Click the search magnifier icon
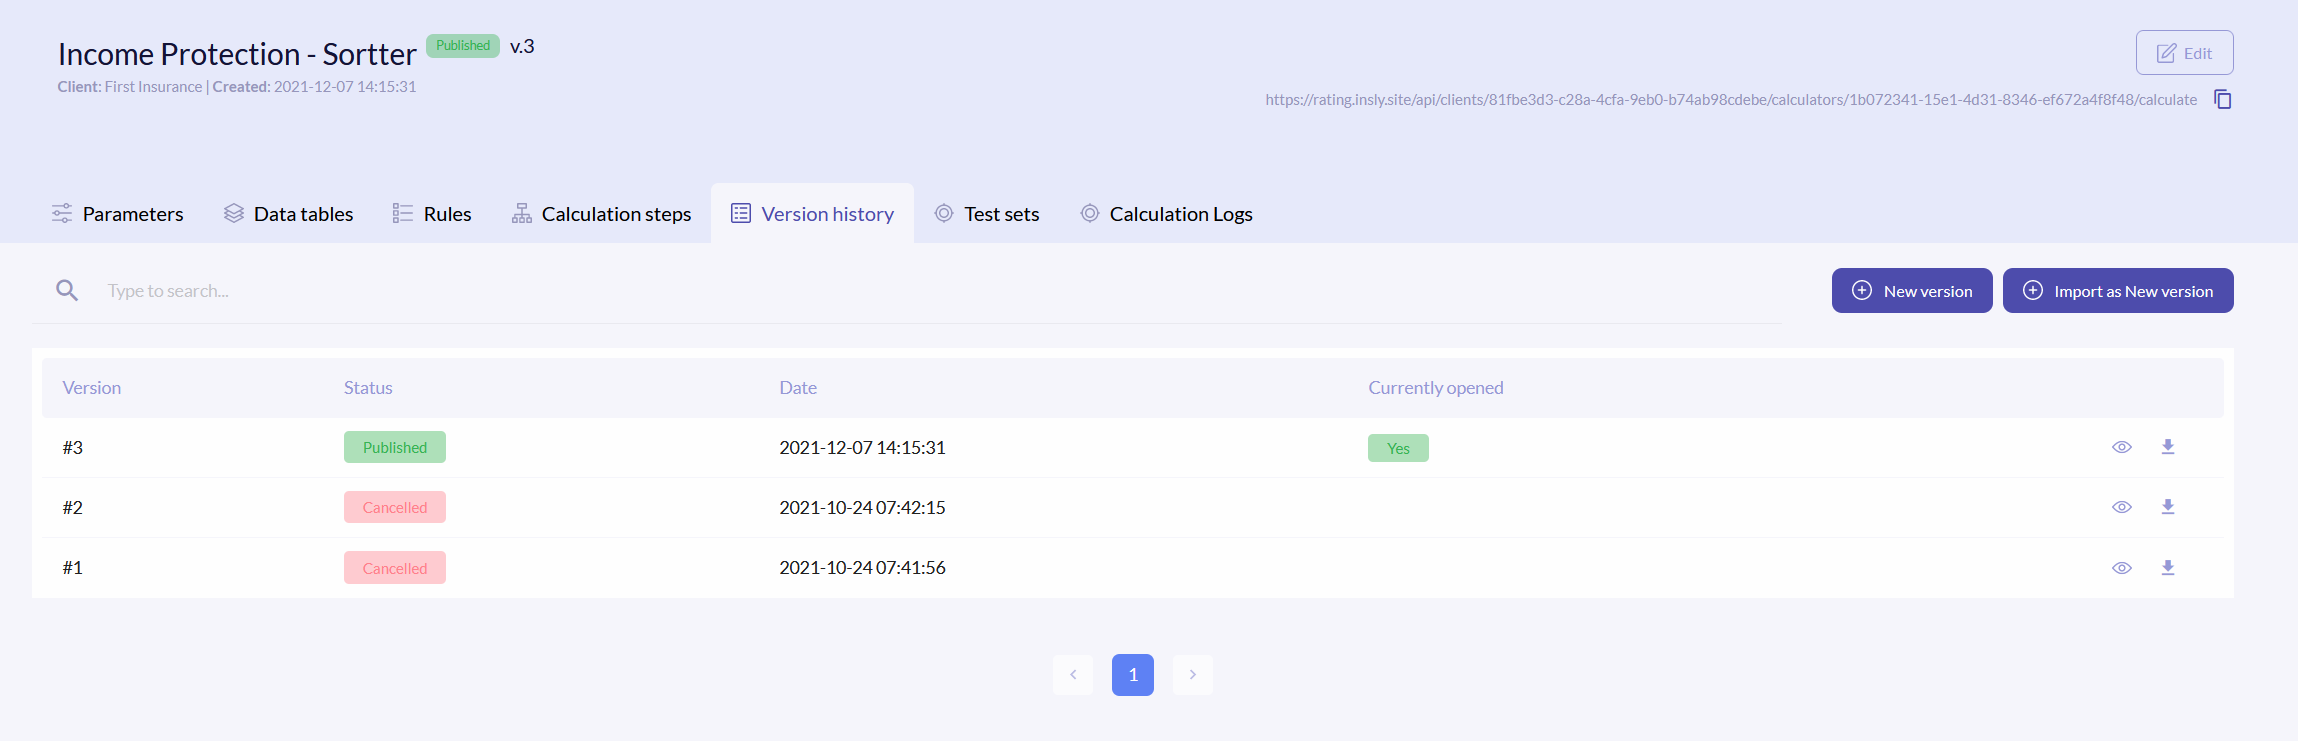2298x741 pixels. (67, 291)
